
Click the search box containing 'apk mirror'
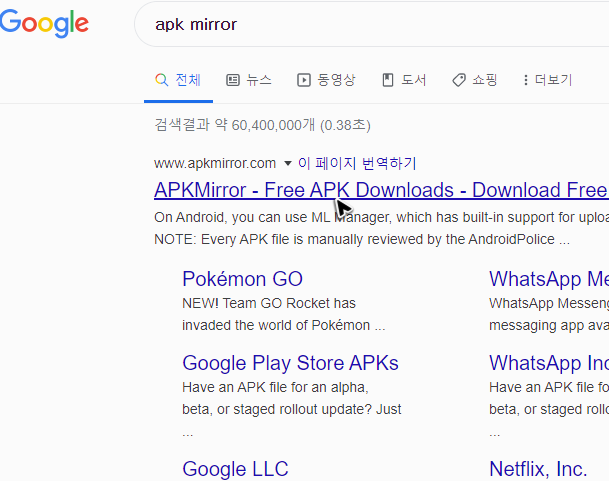tap(372, 24)
